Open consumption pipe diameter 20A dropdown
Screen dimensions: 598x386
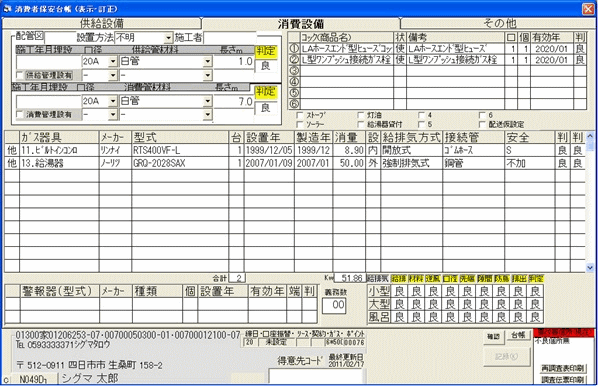click(113, 101)
